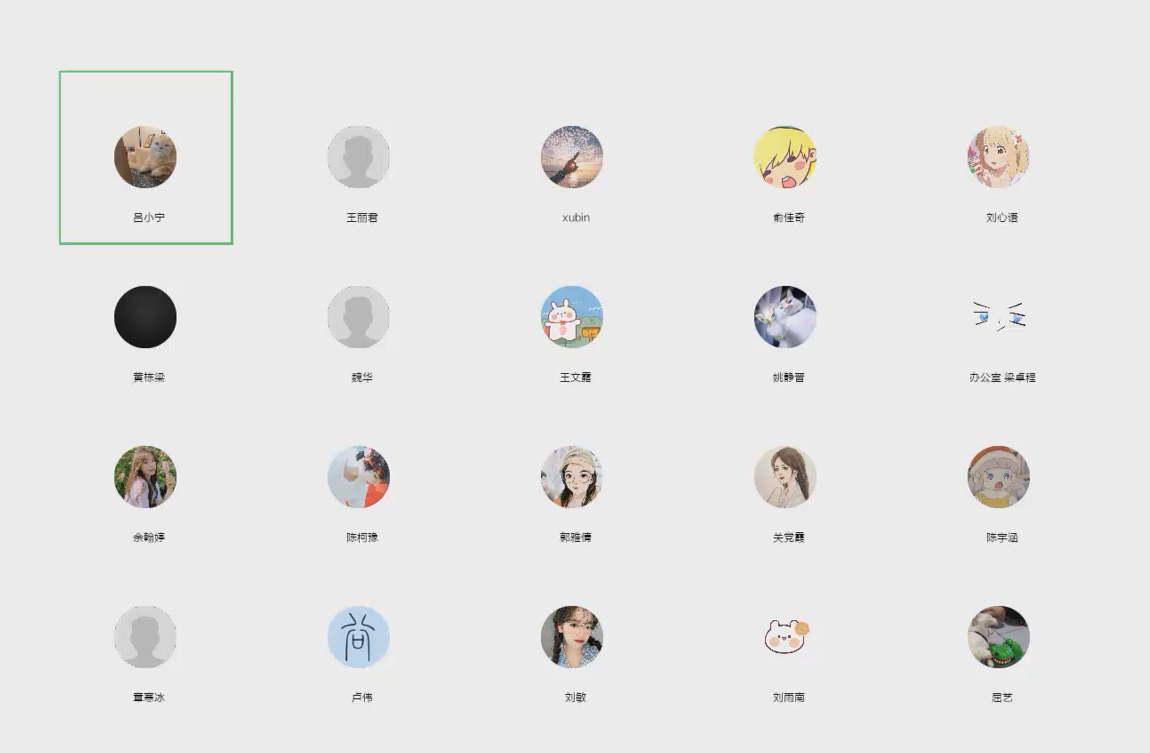Screen dimensions: 1150x753
Task: Select 魏华's gray placeholder avatar
Action: click(x=359, y=317)
